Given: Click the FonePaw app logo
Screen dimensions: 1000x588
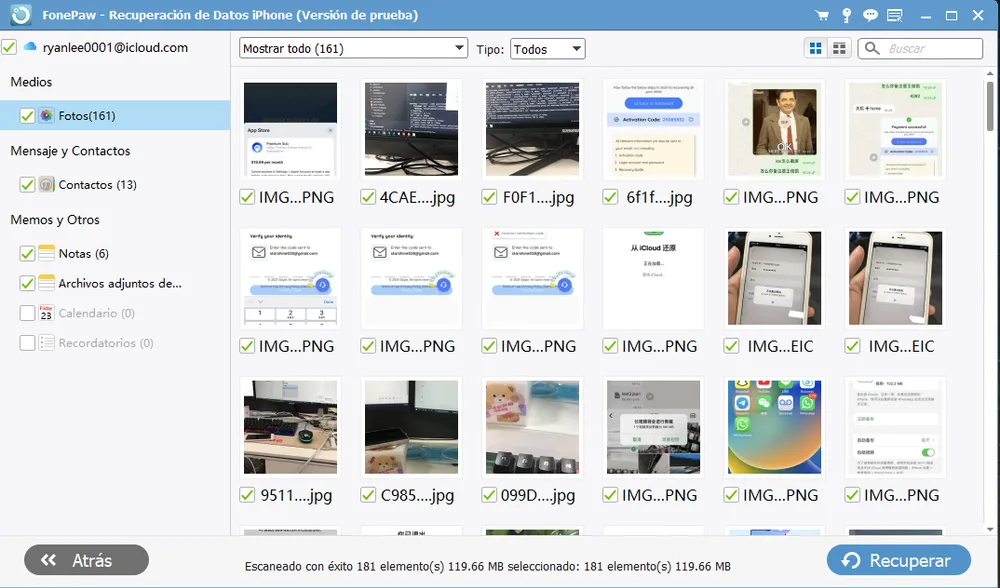Looking at the screenshot, I should [x=21, y=15].
